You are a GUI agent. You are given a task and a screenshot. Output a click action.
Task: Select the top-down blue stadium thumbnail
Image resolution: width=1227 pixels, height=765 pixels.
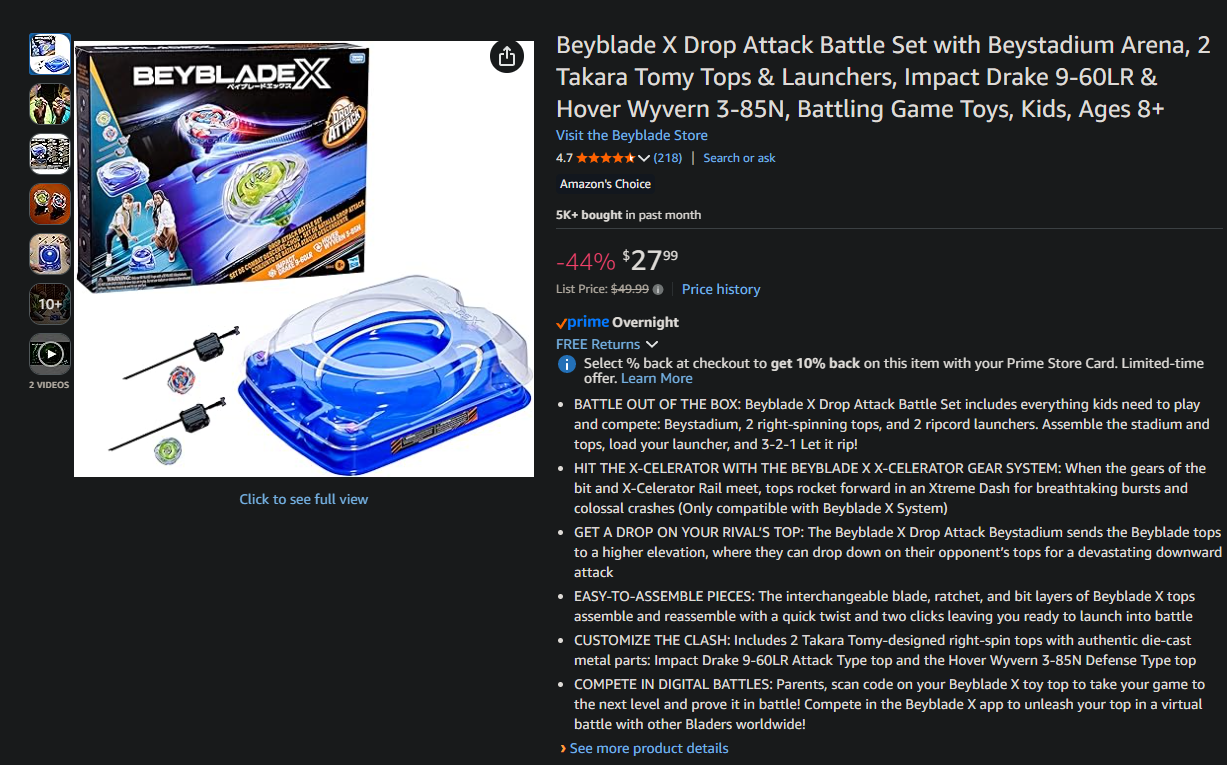pyautogui.click(x=50, y=254)
